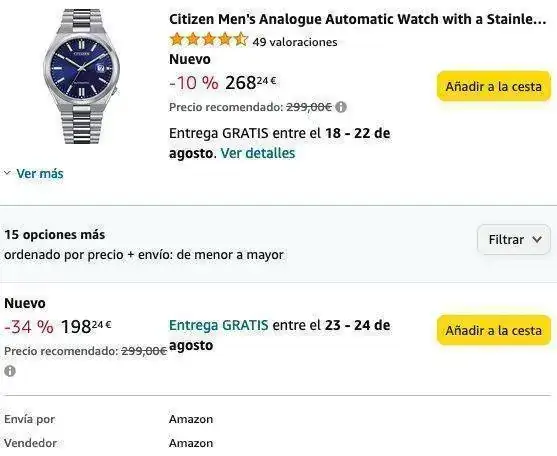Click the Citizen Men's Analogue Automatic Watch title
This screenshot has width=557, height=456.
click(x=357, y=19)
